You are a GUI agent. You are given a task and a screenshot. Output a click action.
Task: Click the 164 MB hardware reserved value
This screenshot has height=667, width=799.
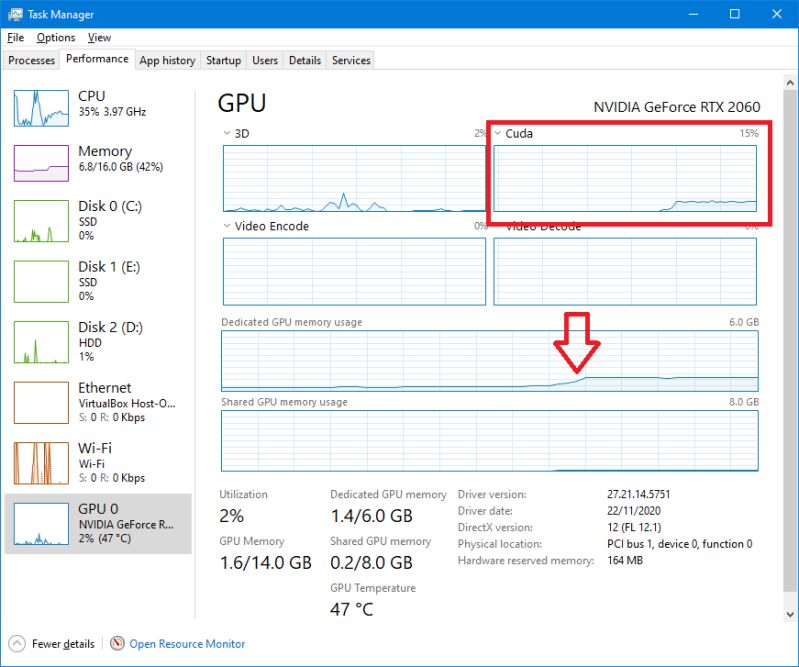pos(625,561)
